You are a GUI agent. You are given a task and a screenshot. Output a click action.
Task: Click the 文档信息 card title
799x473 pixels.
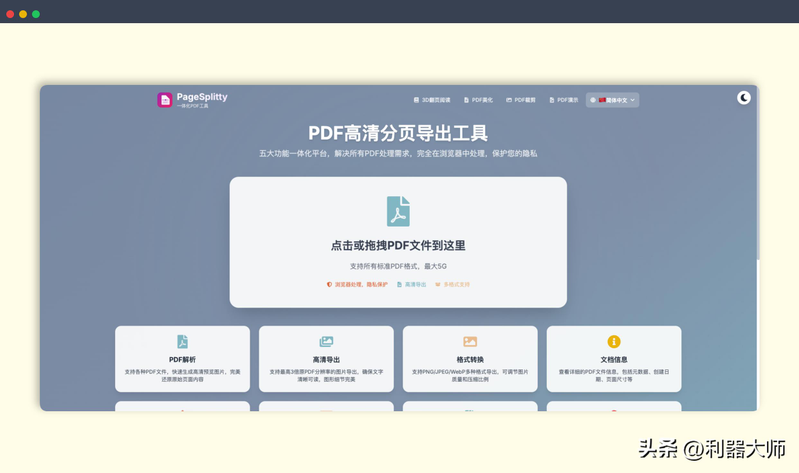(x=614, y=359)
